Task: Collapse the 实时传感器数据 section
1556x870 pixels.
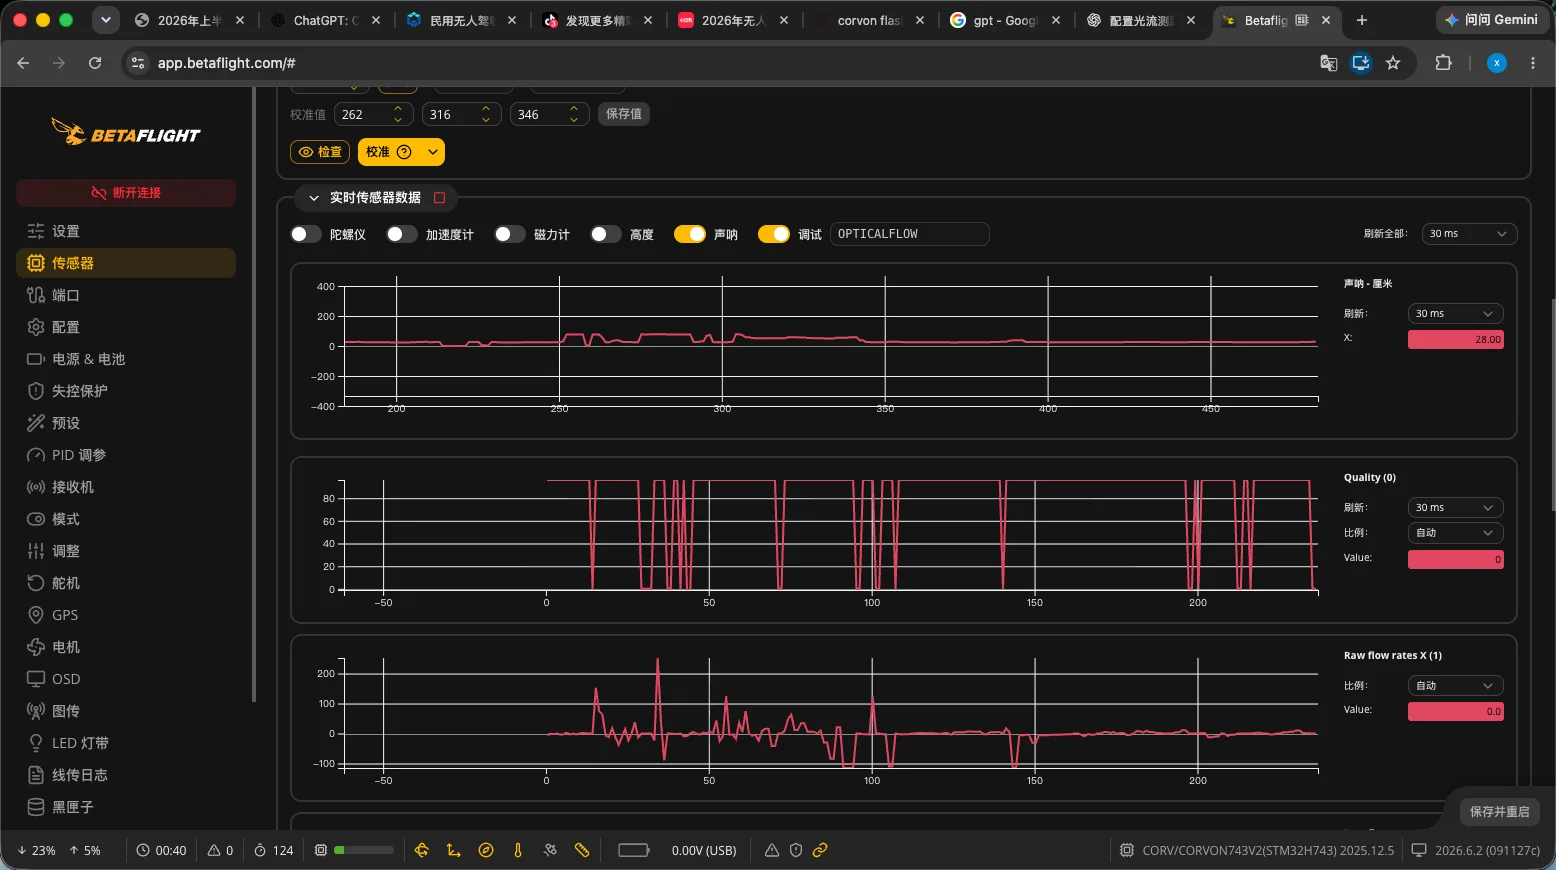Action: click(314, 198)
